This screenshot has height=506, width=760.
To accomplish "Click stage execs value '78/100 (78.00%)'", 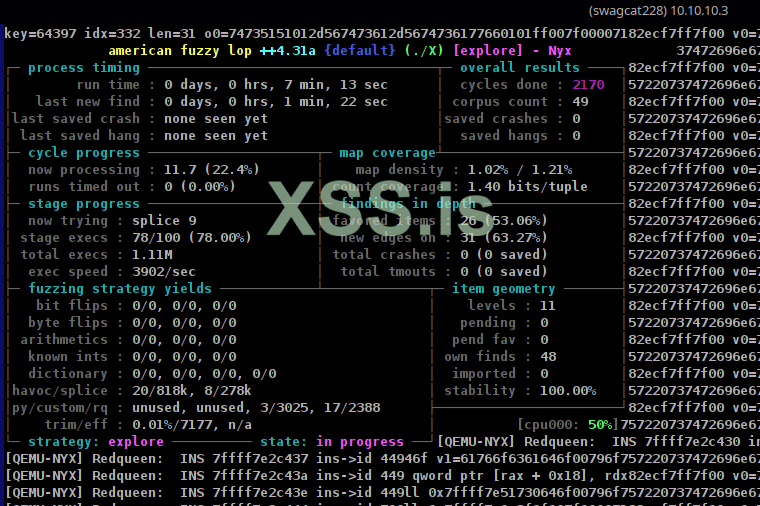I will coord(192,237).
